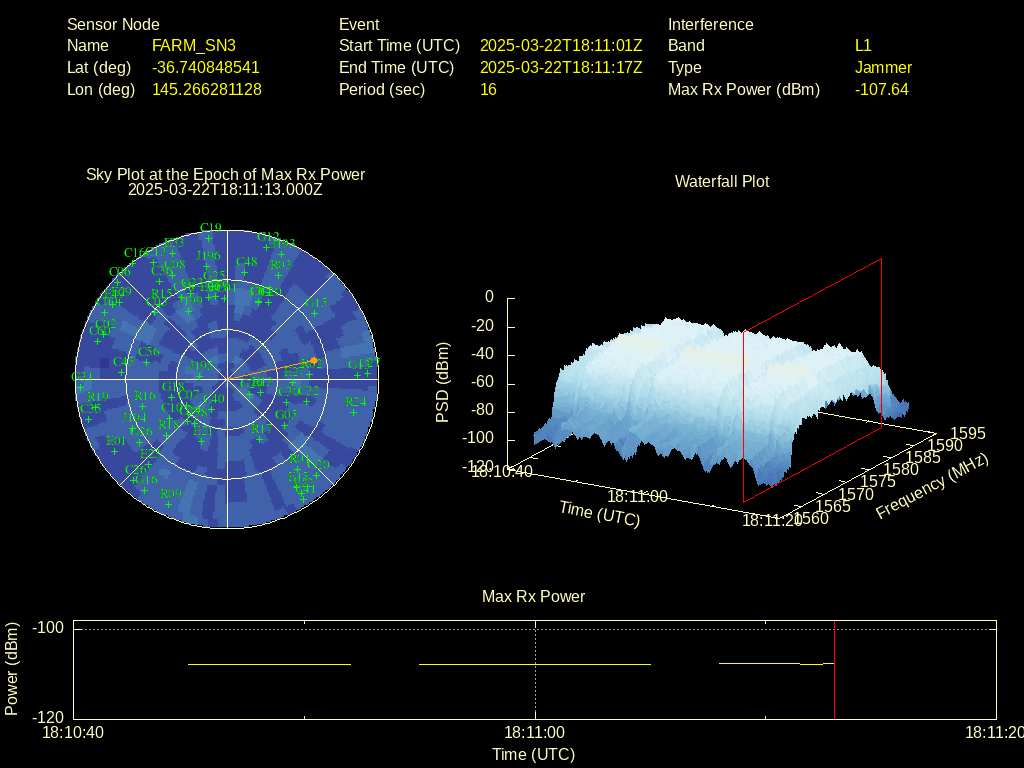Click the red vertical marker in Max Rx Power chart

pos(834,670)
